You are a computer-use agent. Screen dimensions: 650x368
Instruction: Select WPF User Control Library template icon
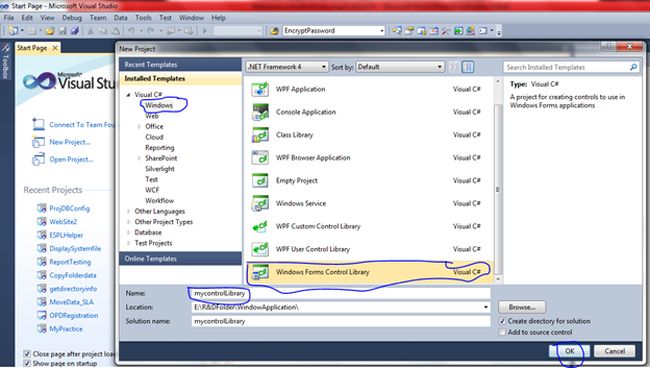pos(260,249)
